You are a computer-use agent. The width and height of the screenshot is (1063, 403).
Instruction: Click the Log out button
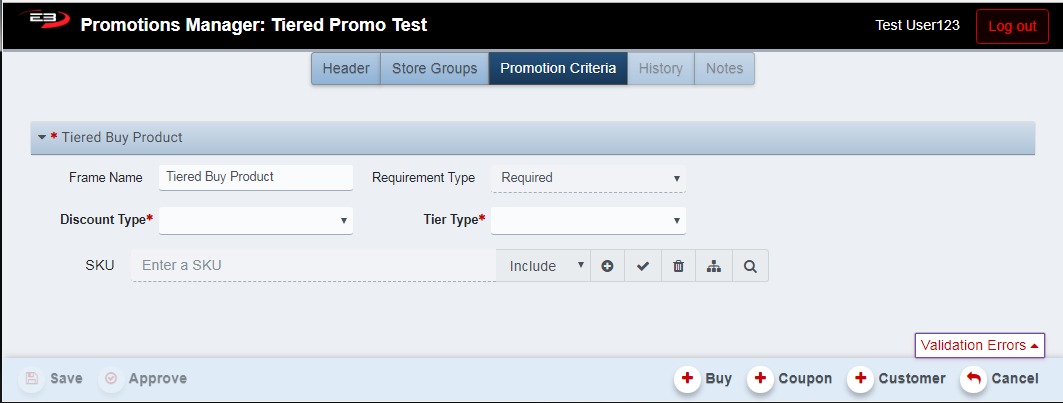1012,26
